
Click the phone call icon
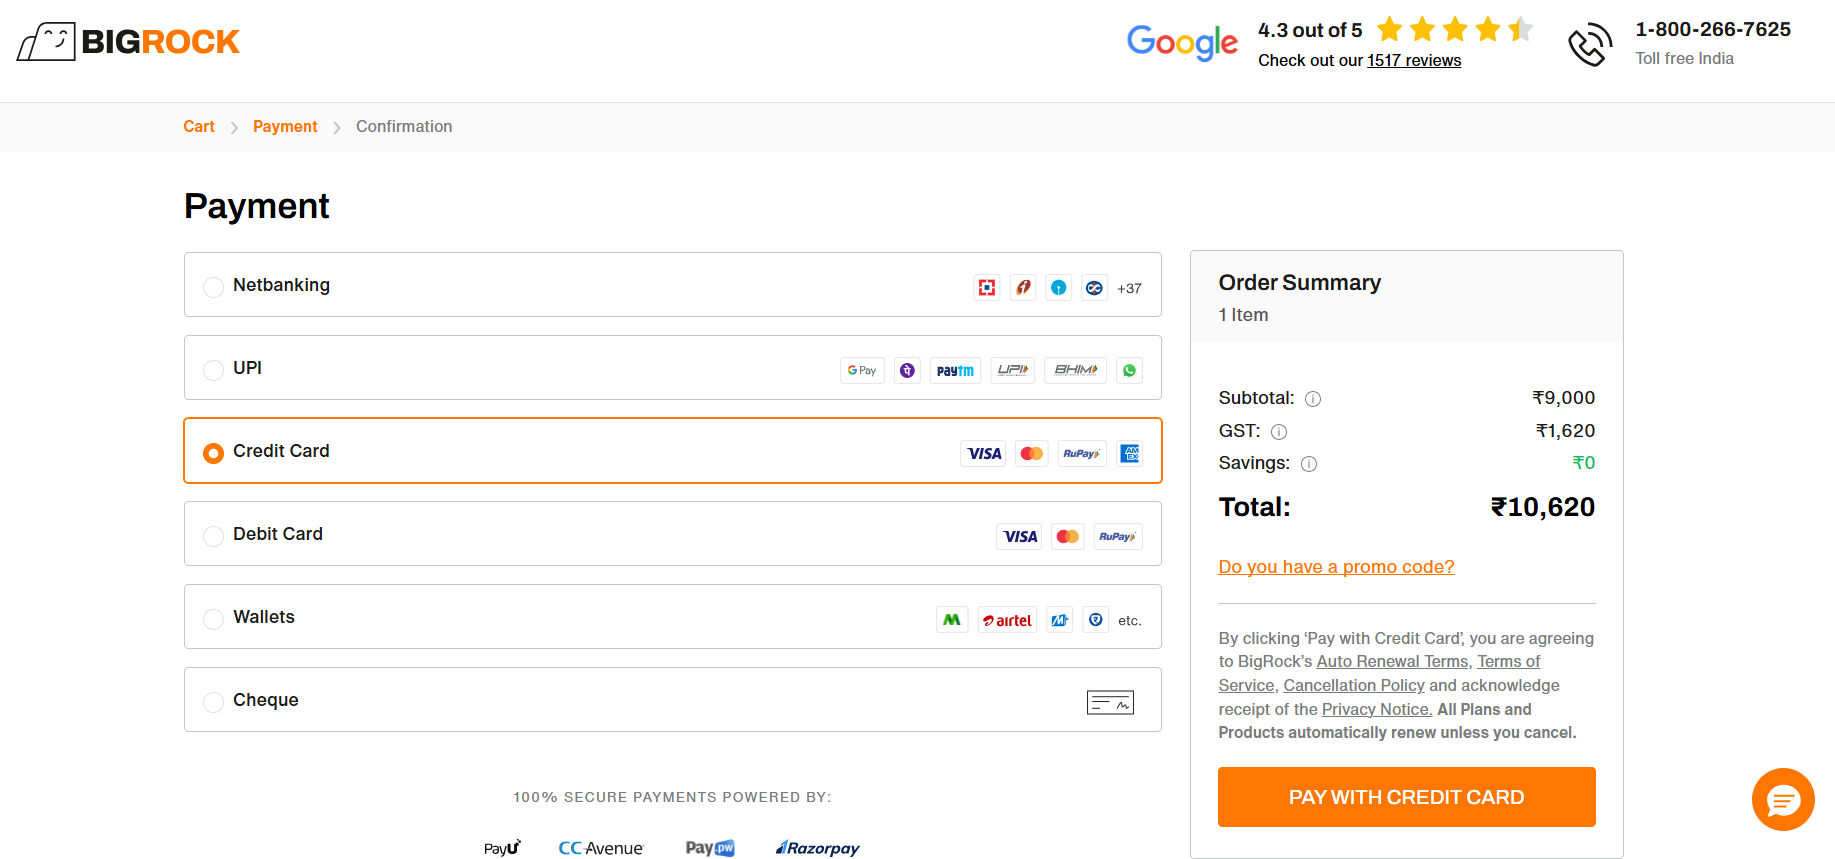click(1590, 45)
